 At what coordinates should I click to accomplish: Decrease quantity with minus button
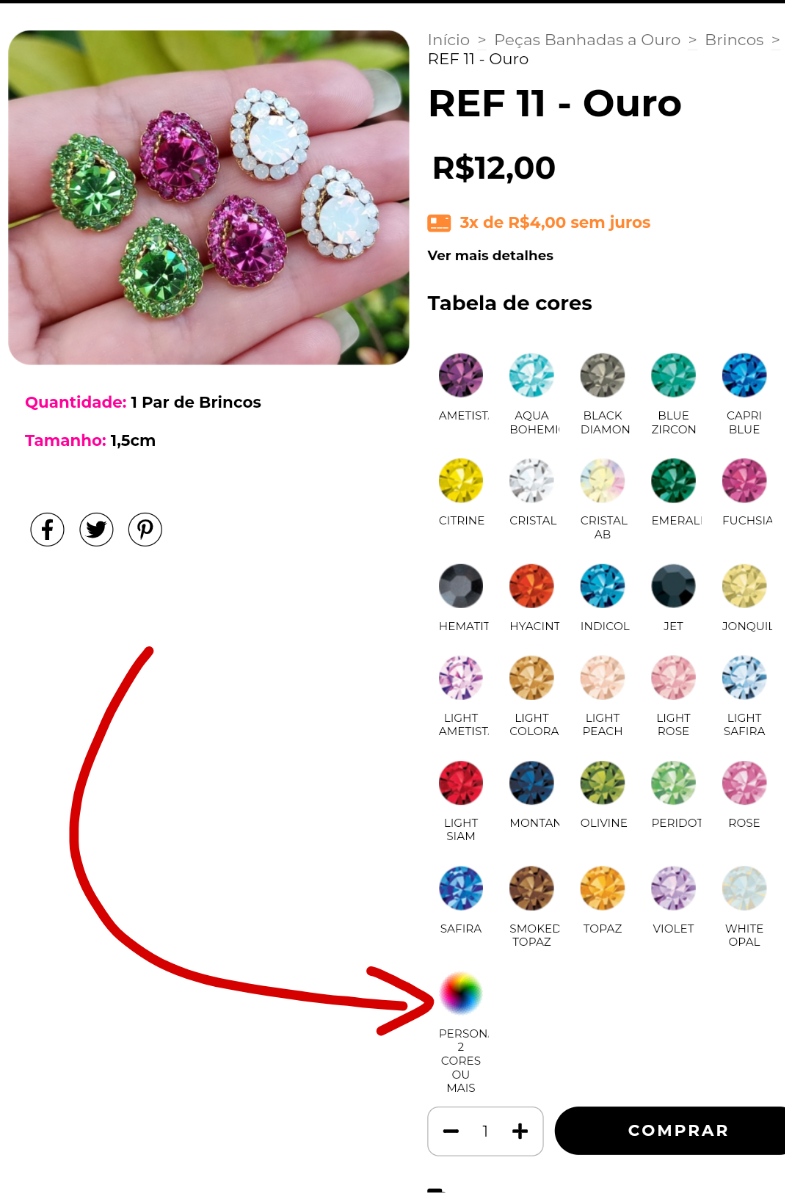pyautogui.click(x=451, y=1131)
